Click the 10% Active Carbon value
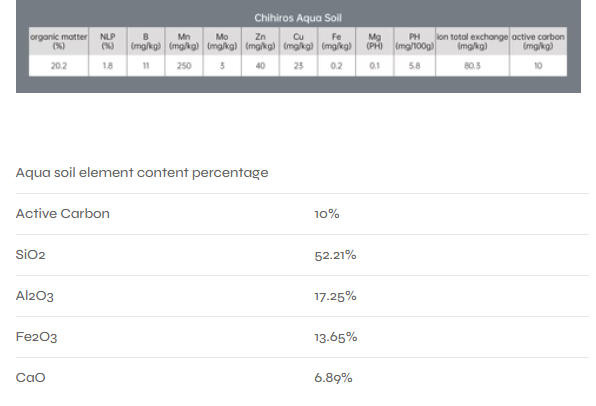 [327, 214]
